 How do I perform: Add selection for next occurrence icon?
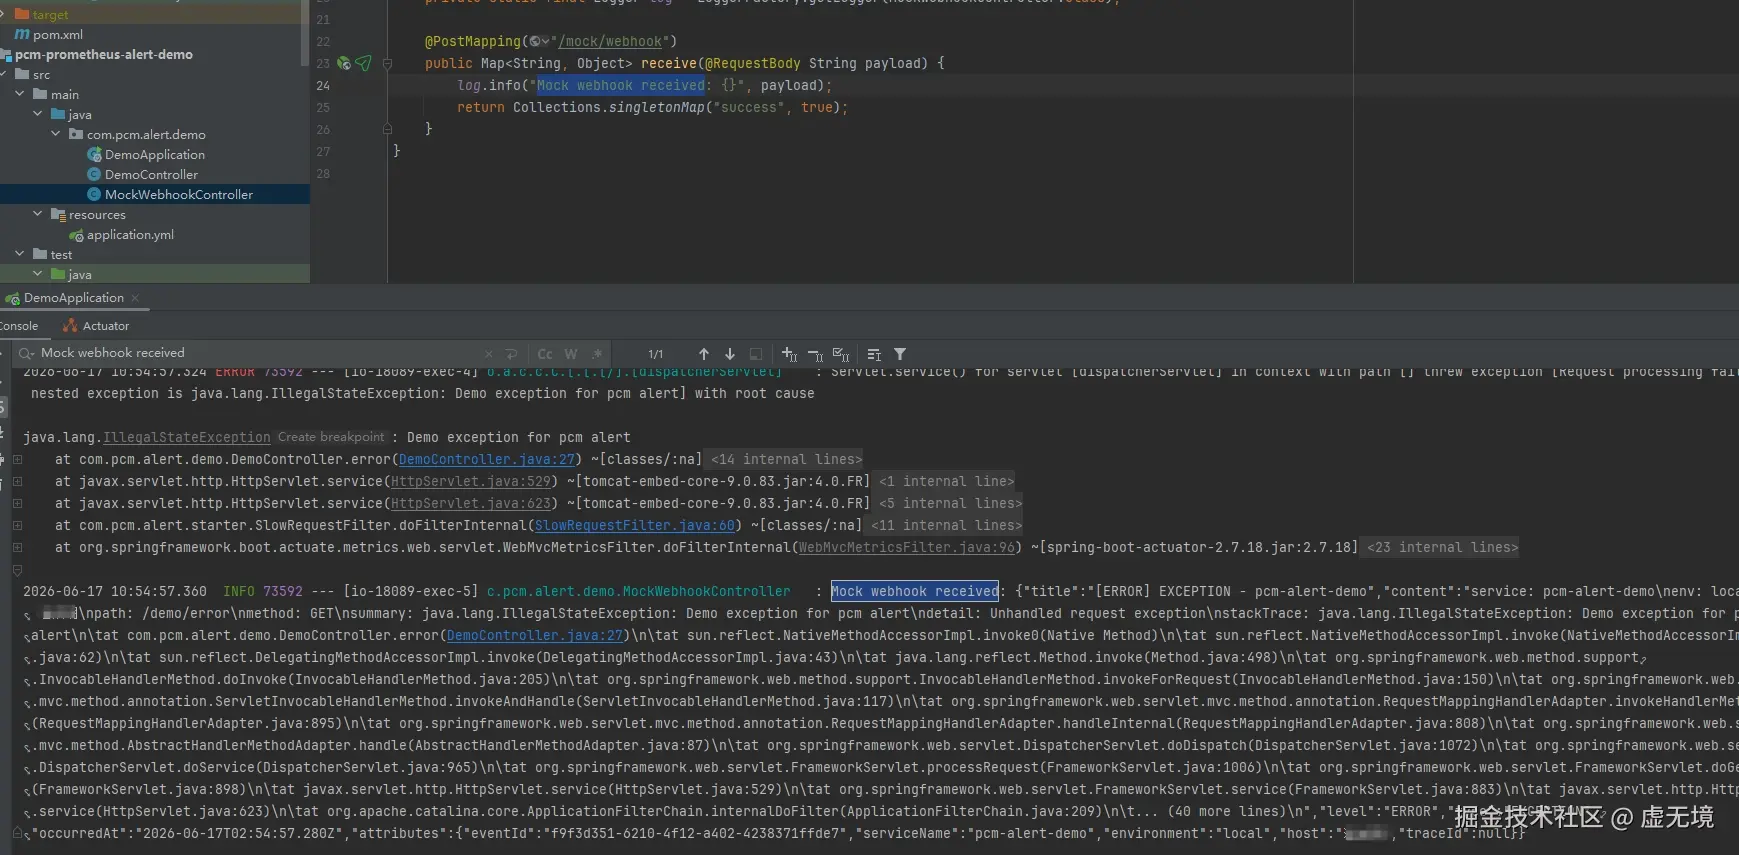coord(790,354)
